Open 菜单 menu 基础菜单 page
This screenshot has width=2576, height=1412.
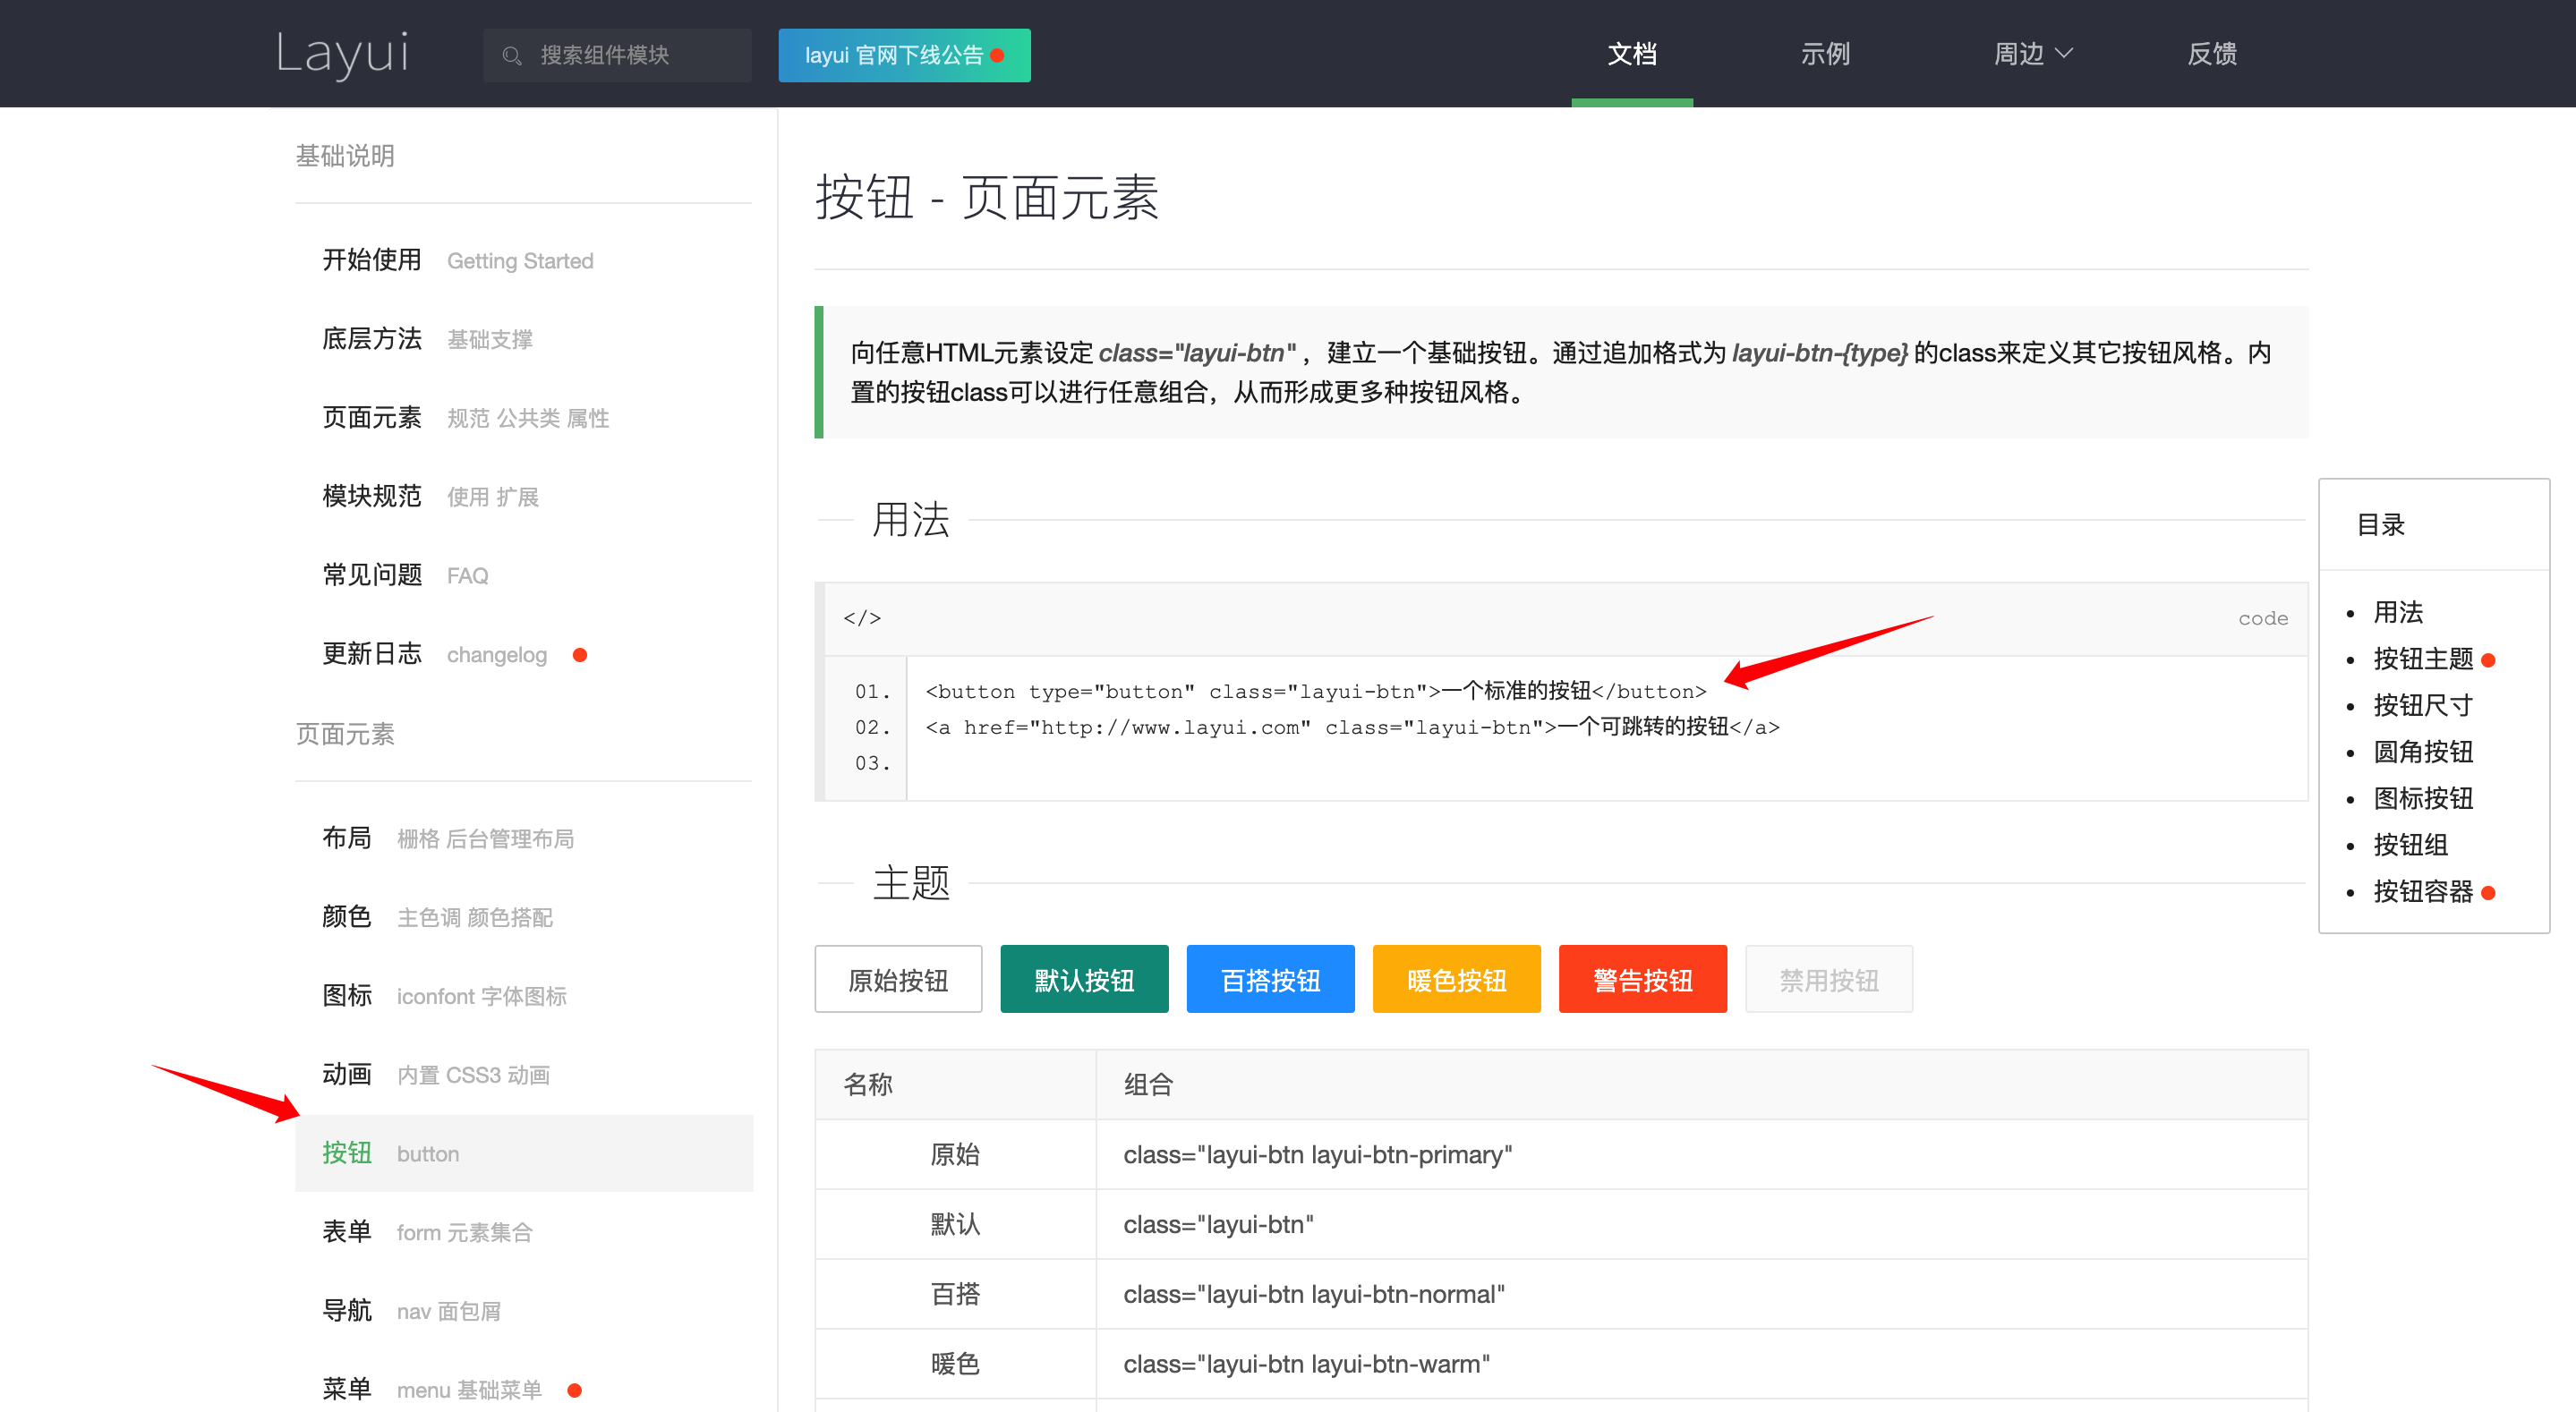523,1389
